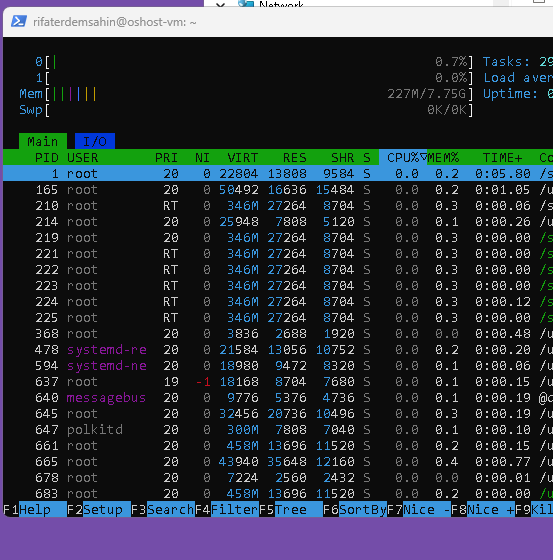Sort by the CPU% column header
This screenshot has width=553, height=560.
tap(403, 157)
